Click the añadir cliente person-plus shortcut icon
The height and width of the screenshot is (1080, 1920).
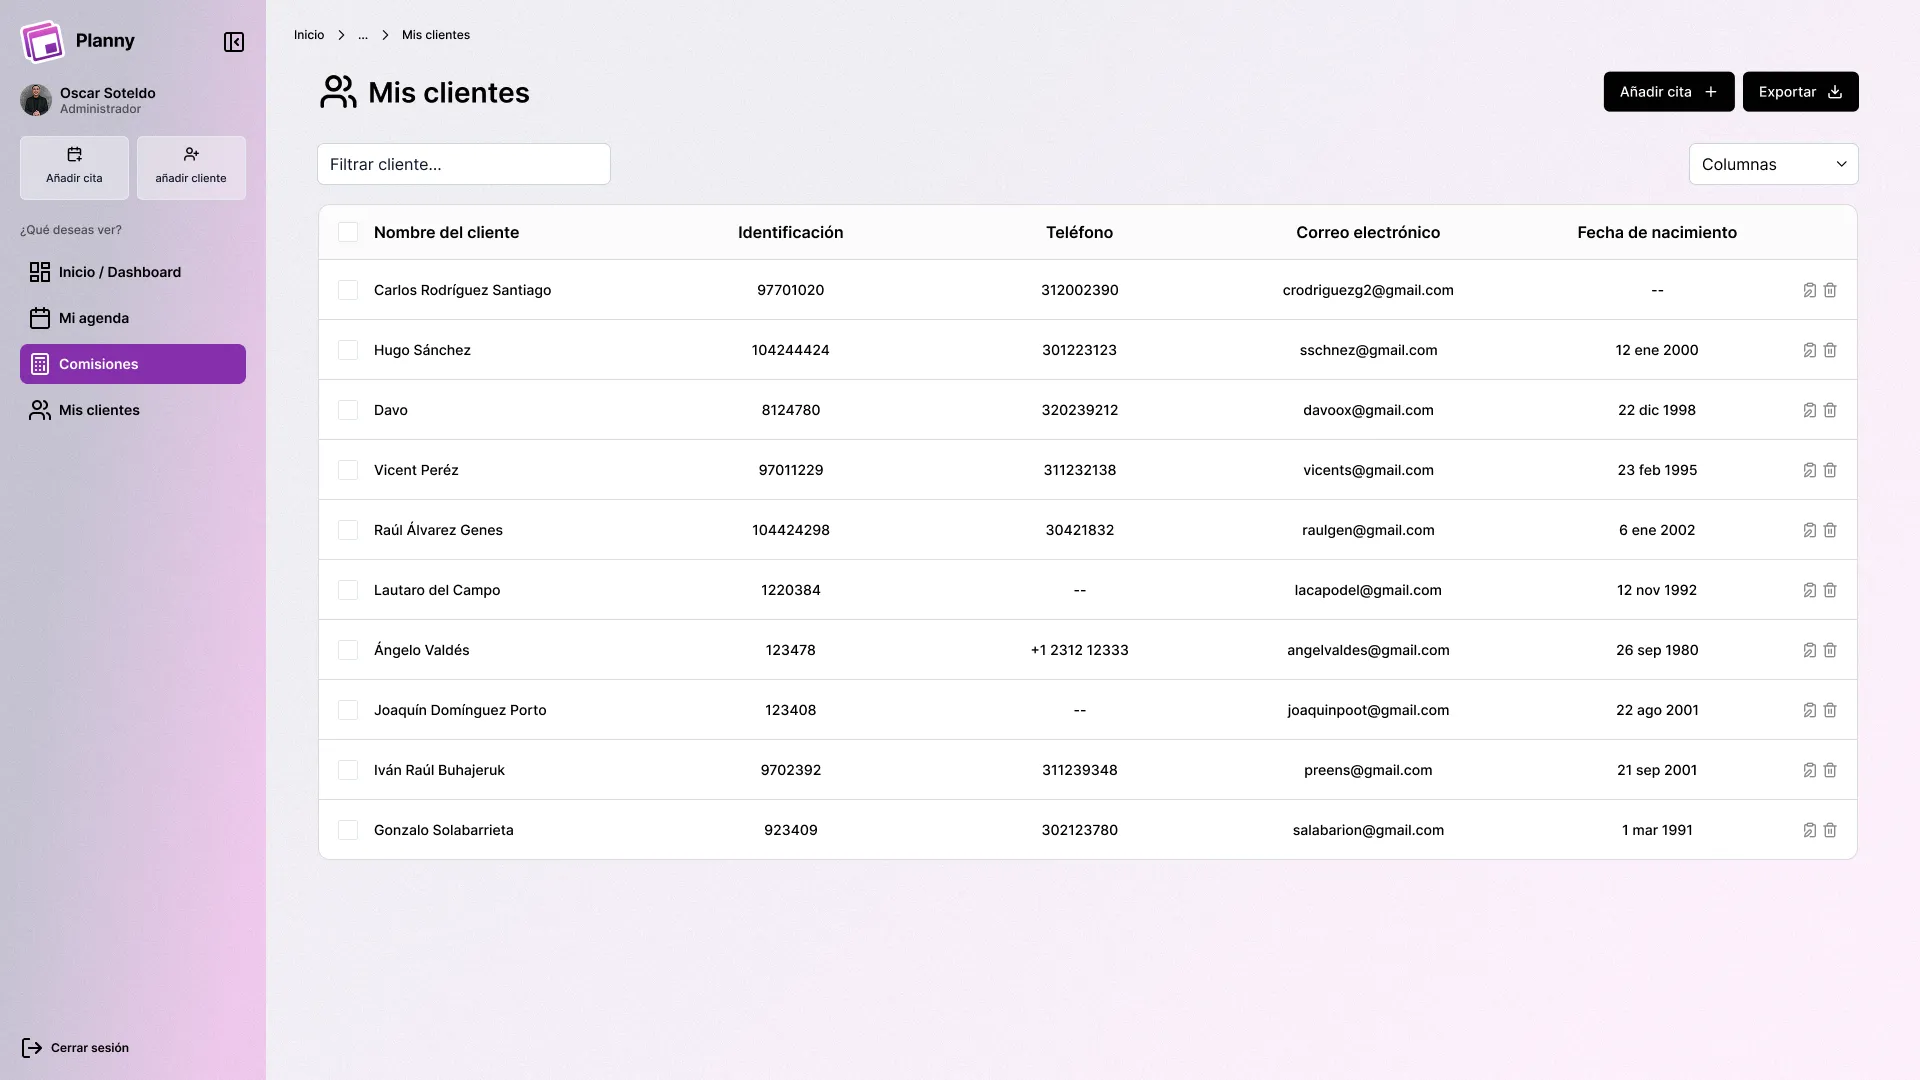(191, 155)
